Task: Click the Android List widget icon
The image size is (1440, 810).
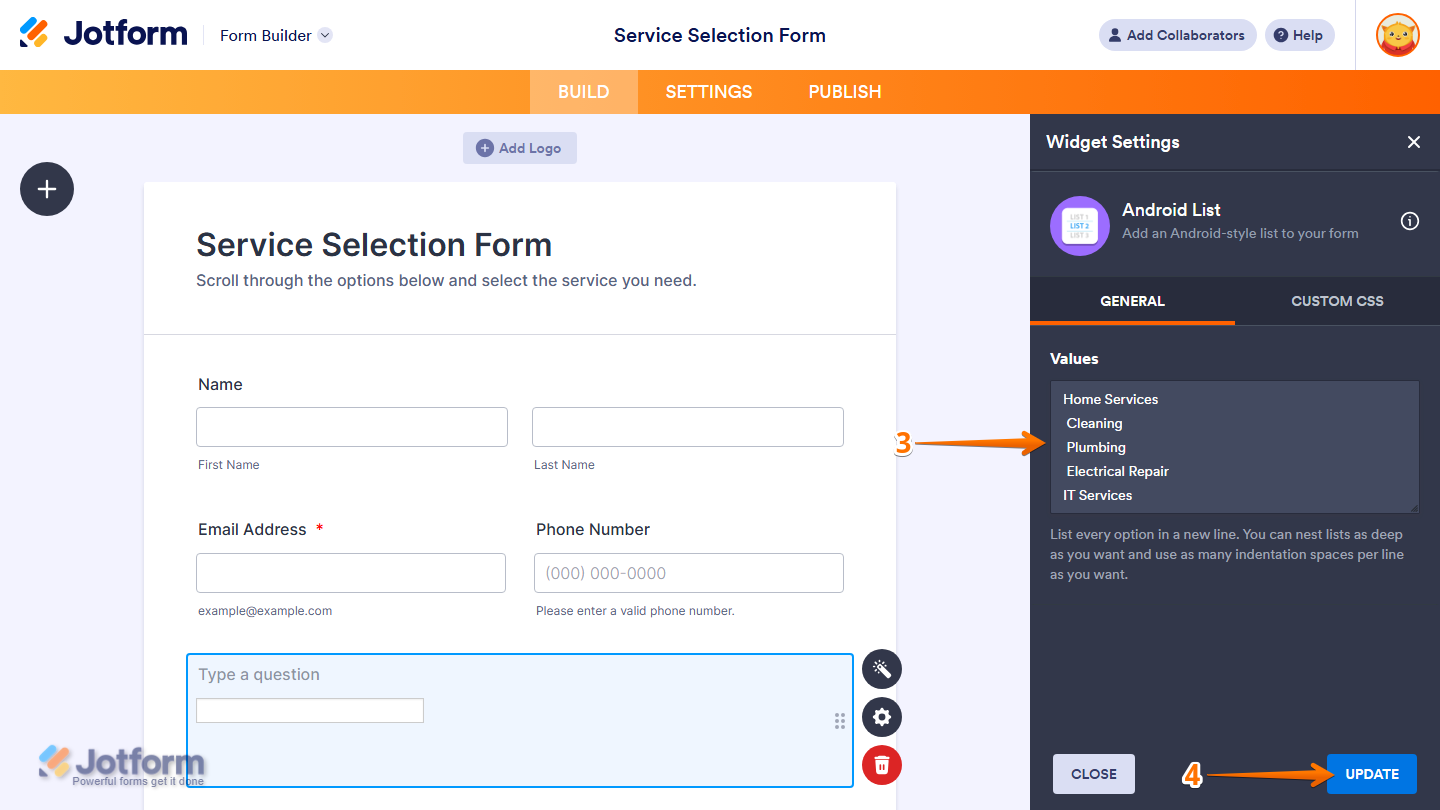Action: click(1079, 226)
